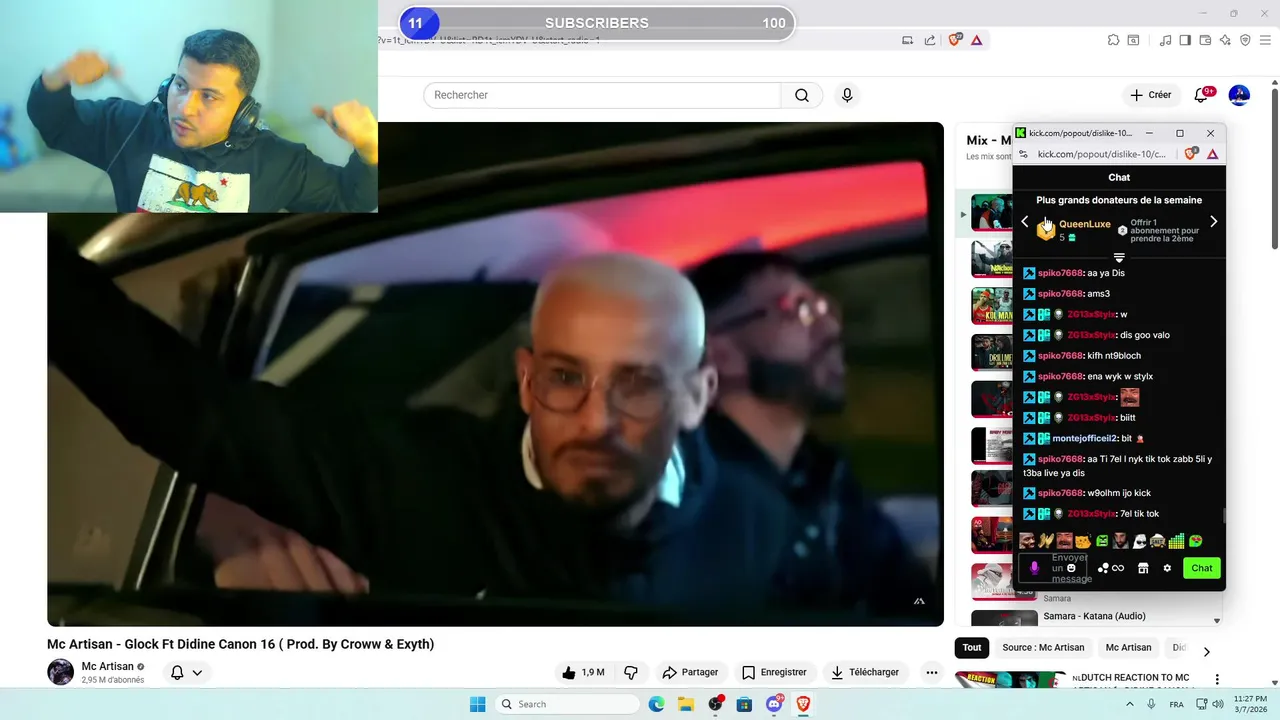
Task: Click the Mc Artisan channel avatar
Action: pos(61,672)
